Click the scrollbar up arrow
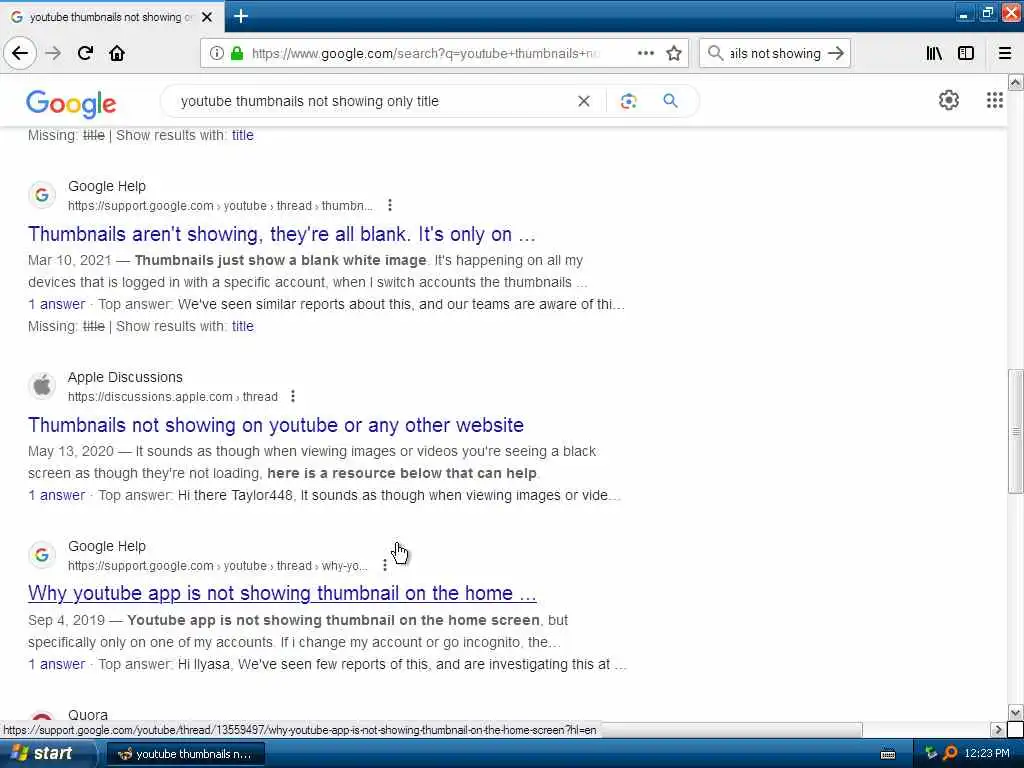The height and width of the screenshot is (768, 1024). click(x=1016, y=82)
